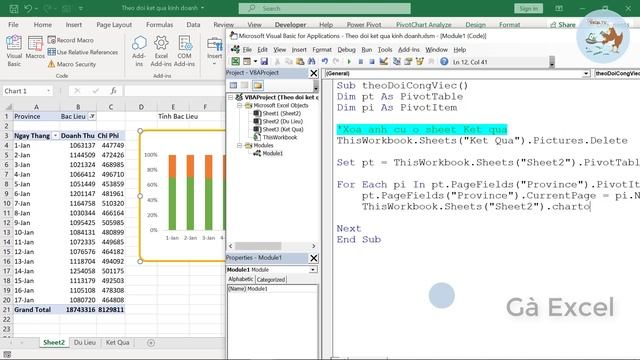The height and width of the screenshot is (360, 640).
Task: Open Project Explorer from VBA toolbar
Action: tap(396, 62)
